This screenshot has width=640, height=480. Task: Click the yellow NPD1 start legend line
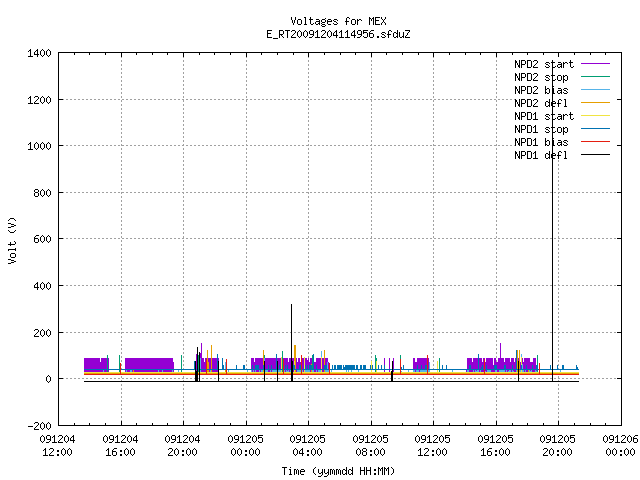[596, 116]
